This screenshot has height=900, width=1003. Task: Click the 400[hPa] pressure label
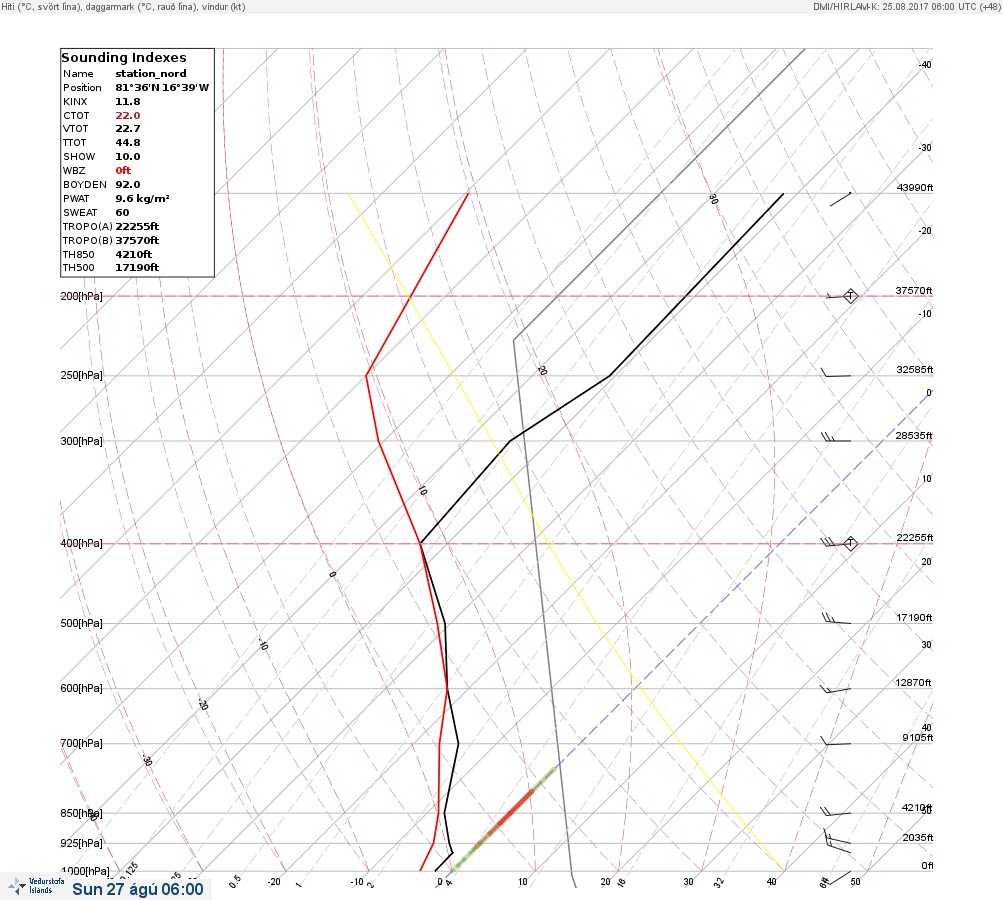pos(81,543)
